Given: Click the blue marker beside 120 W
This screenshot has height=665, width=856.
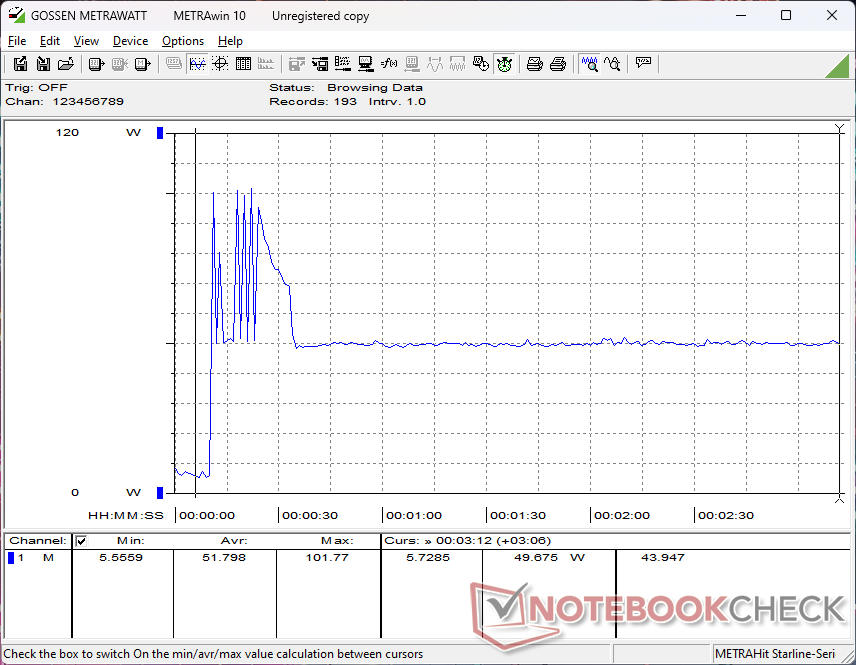Looking at the screenshot, I should (159, 133).
